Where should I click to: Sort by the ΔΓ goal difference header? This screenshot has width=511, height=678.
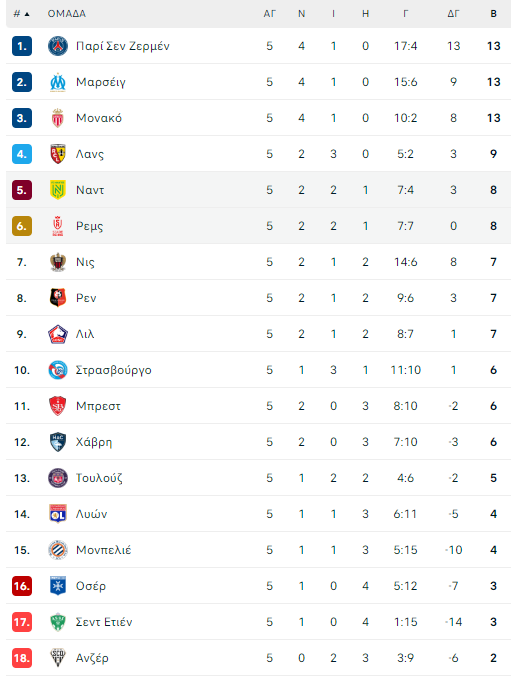[453, 14]
